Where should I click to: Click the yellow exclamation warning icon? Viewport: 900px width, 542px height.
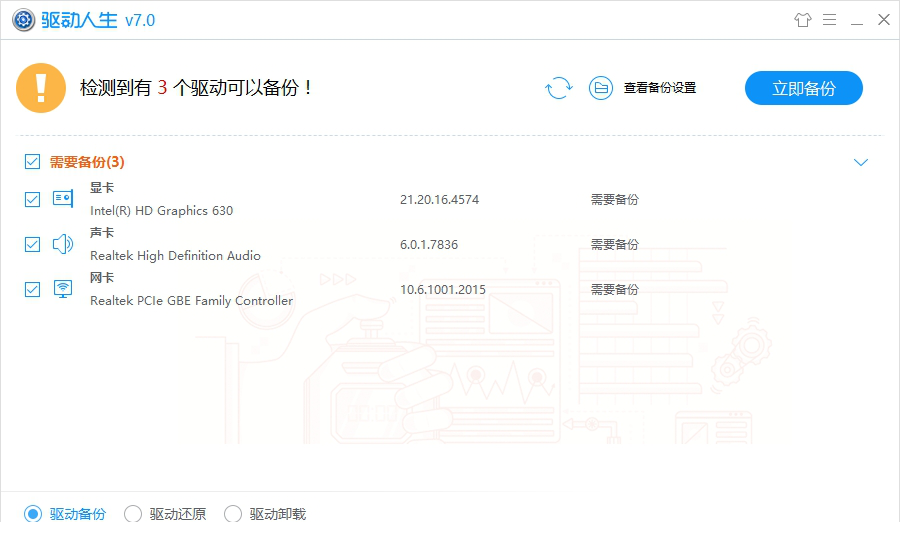point(41,88)
